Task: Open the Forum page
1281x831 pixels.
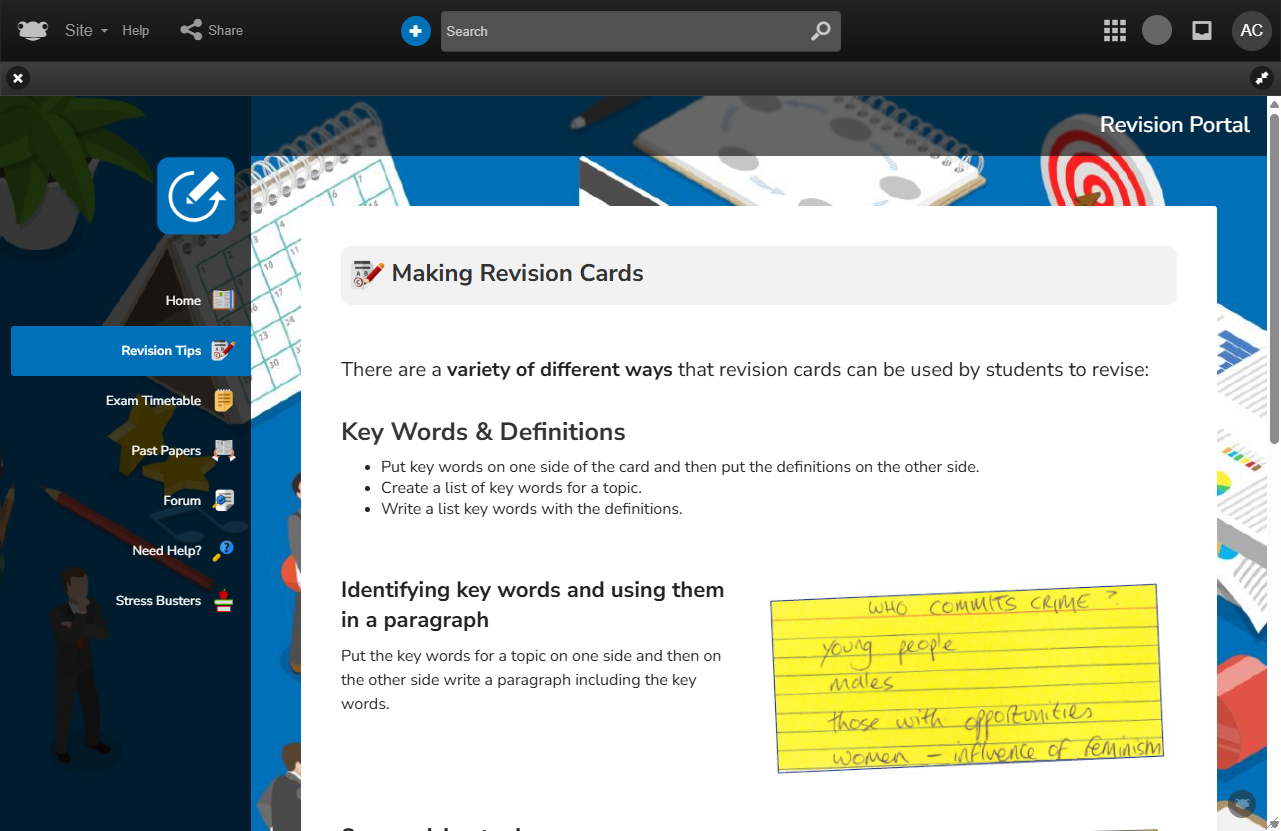Action: click(182, 500)
